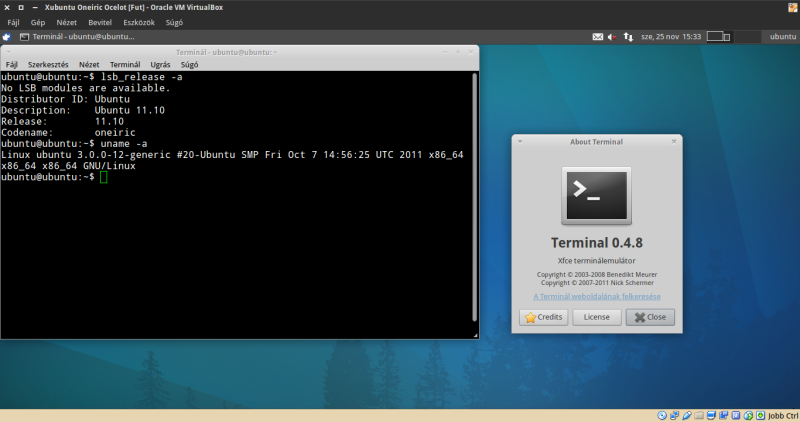800x422 pixels.
Task: Open the Terminal window menu arrow
Action: click(x=9, y=52)
